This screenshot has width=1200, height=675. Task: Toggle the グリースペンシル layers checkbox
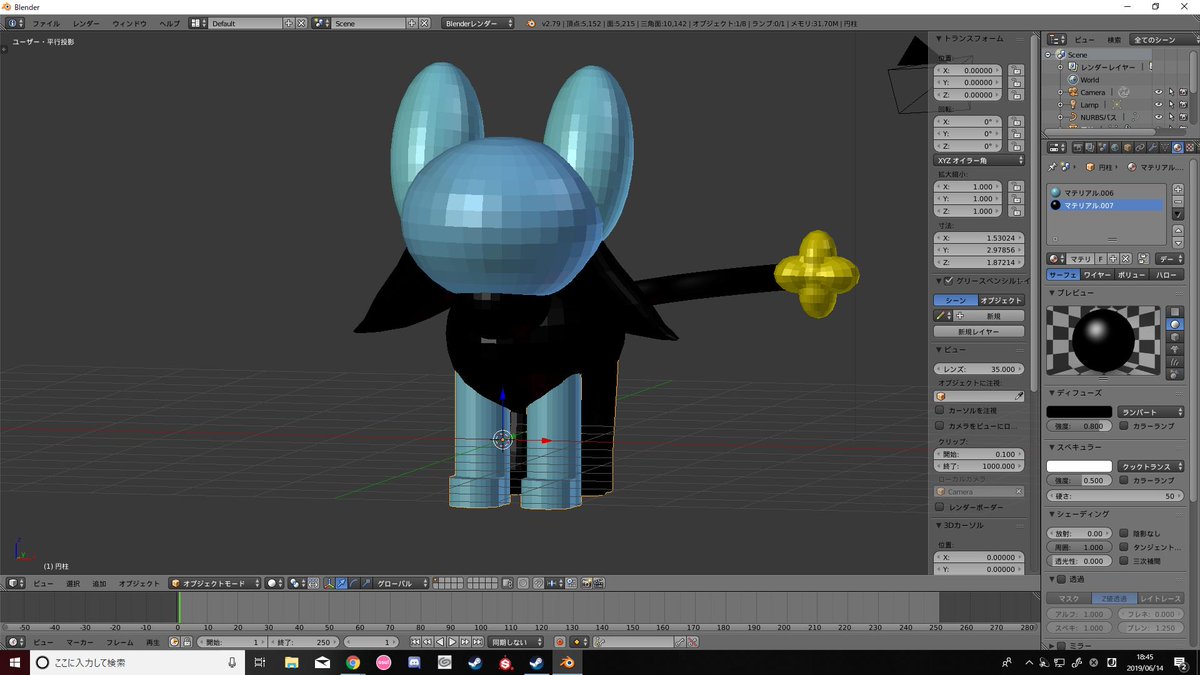pos(949,281)
